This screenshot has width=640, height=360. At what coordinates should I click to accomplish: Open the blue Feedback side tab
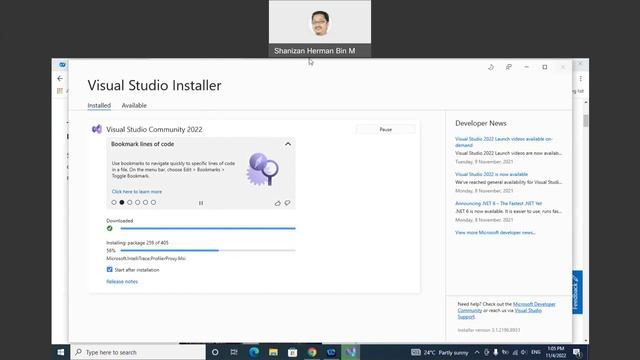(577, 292)
